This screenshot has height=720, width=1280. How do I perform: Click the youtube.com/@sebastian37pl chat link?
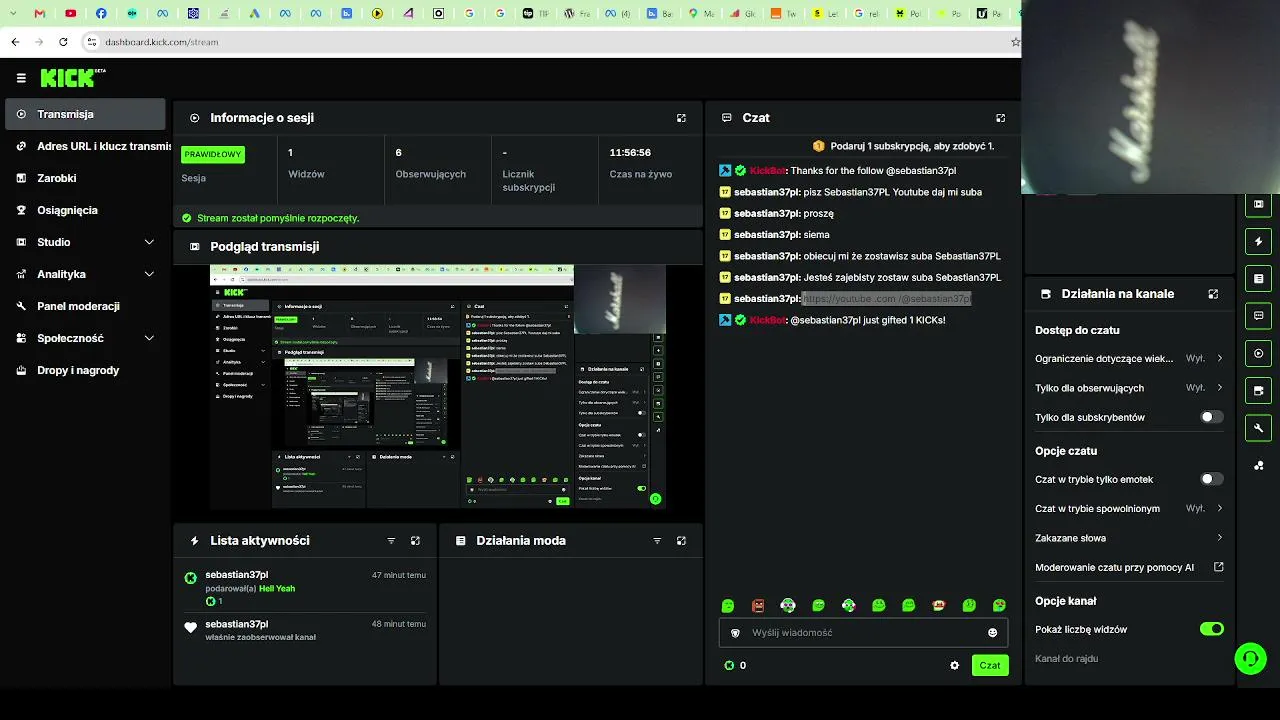click(886, 299)
